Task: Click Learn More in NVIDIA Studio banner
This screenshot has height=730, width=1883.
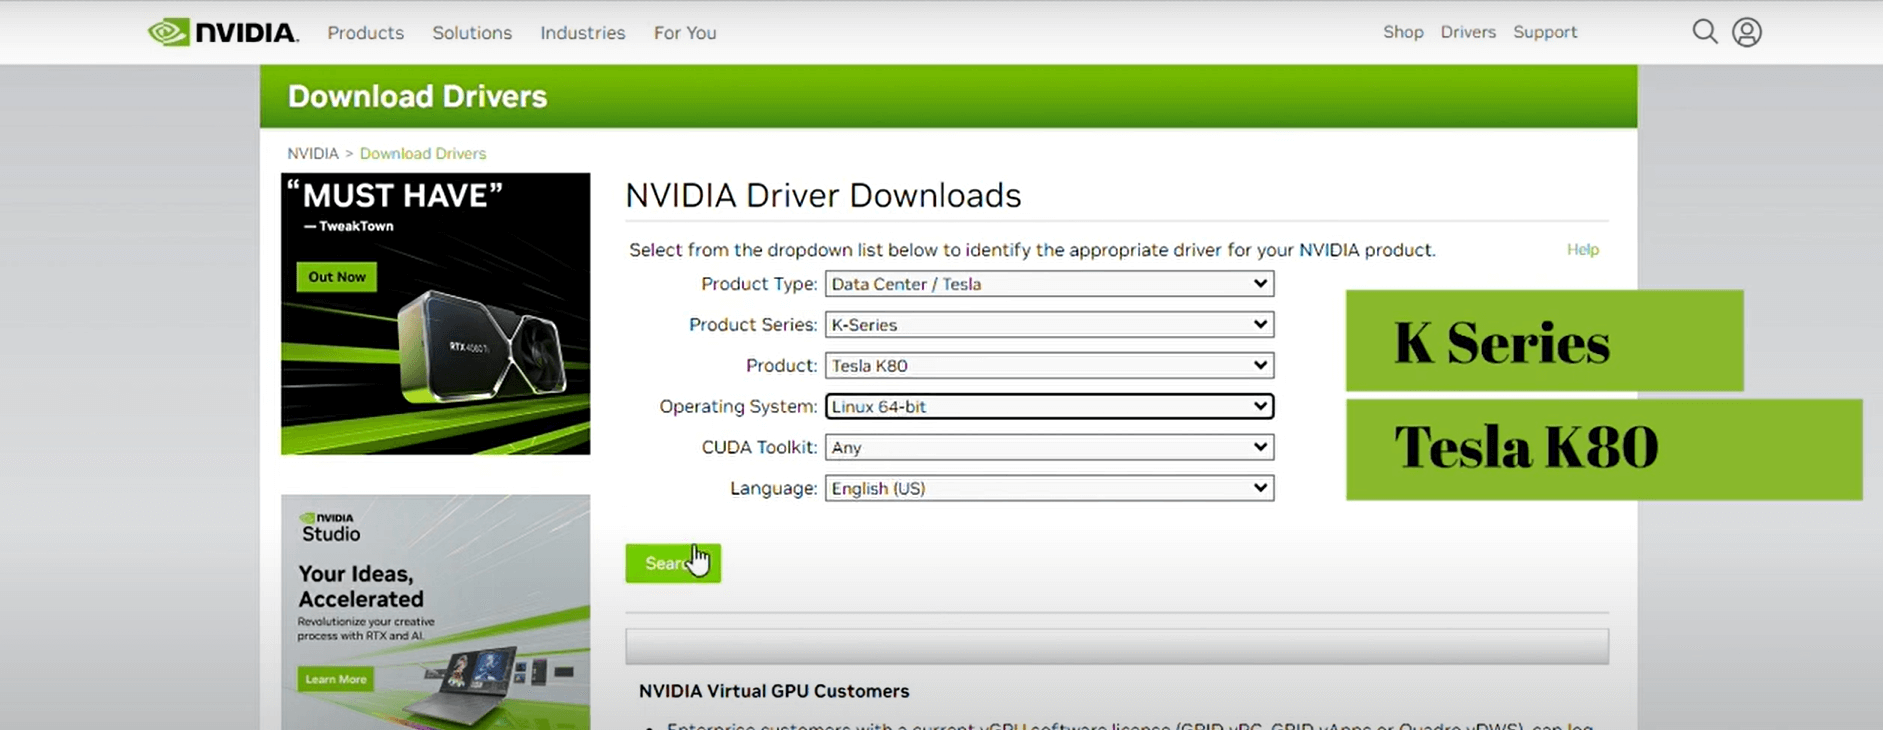Action: (335, 680)
